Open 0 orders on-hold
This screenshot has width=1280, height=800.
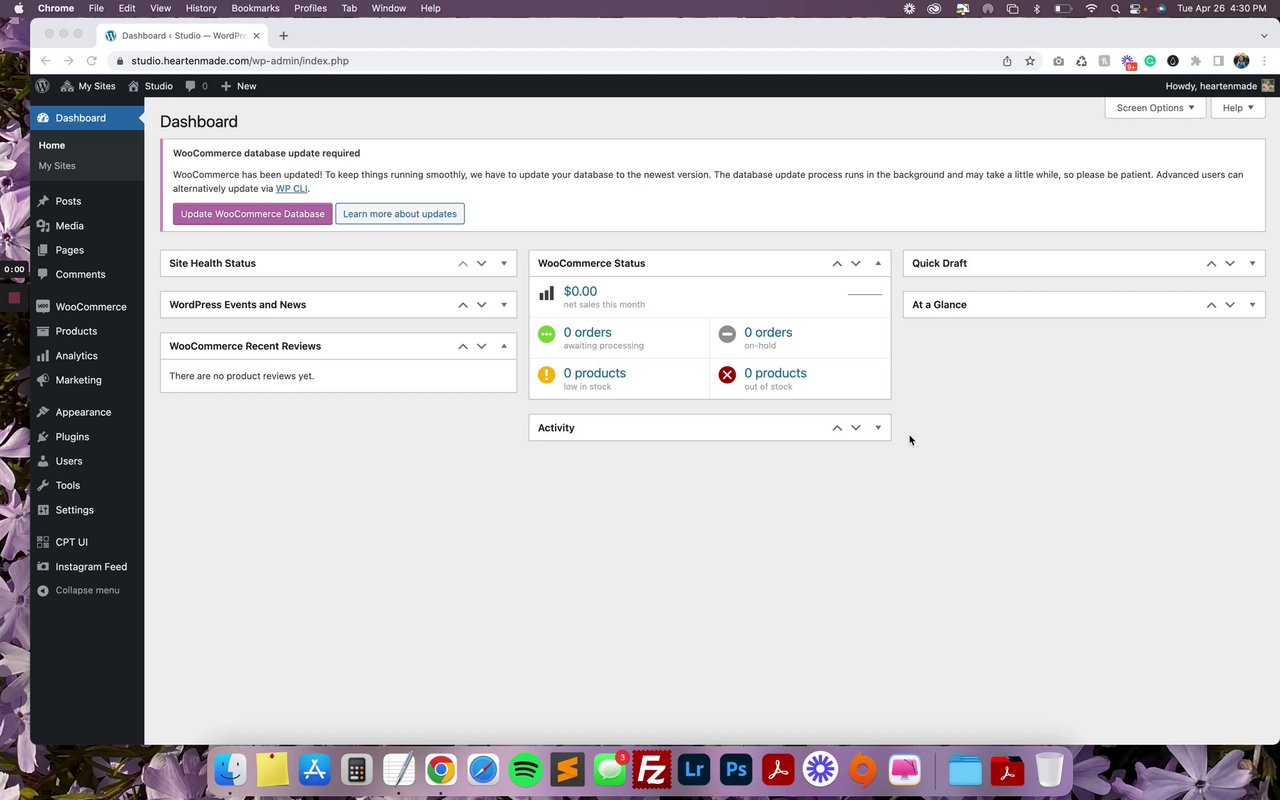[768, 332]
